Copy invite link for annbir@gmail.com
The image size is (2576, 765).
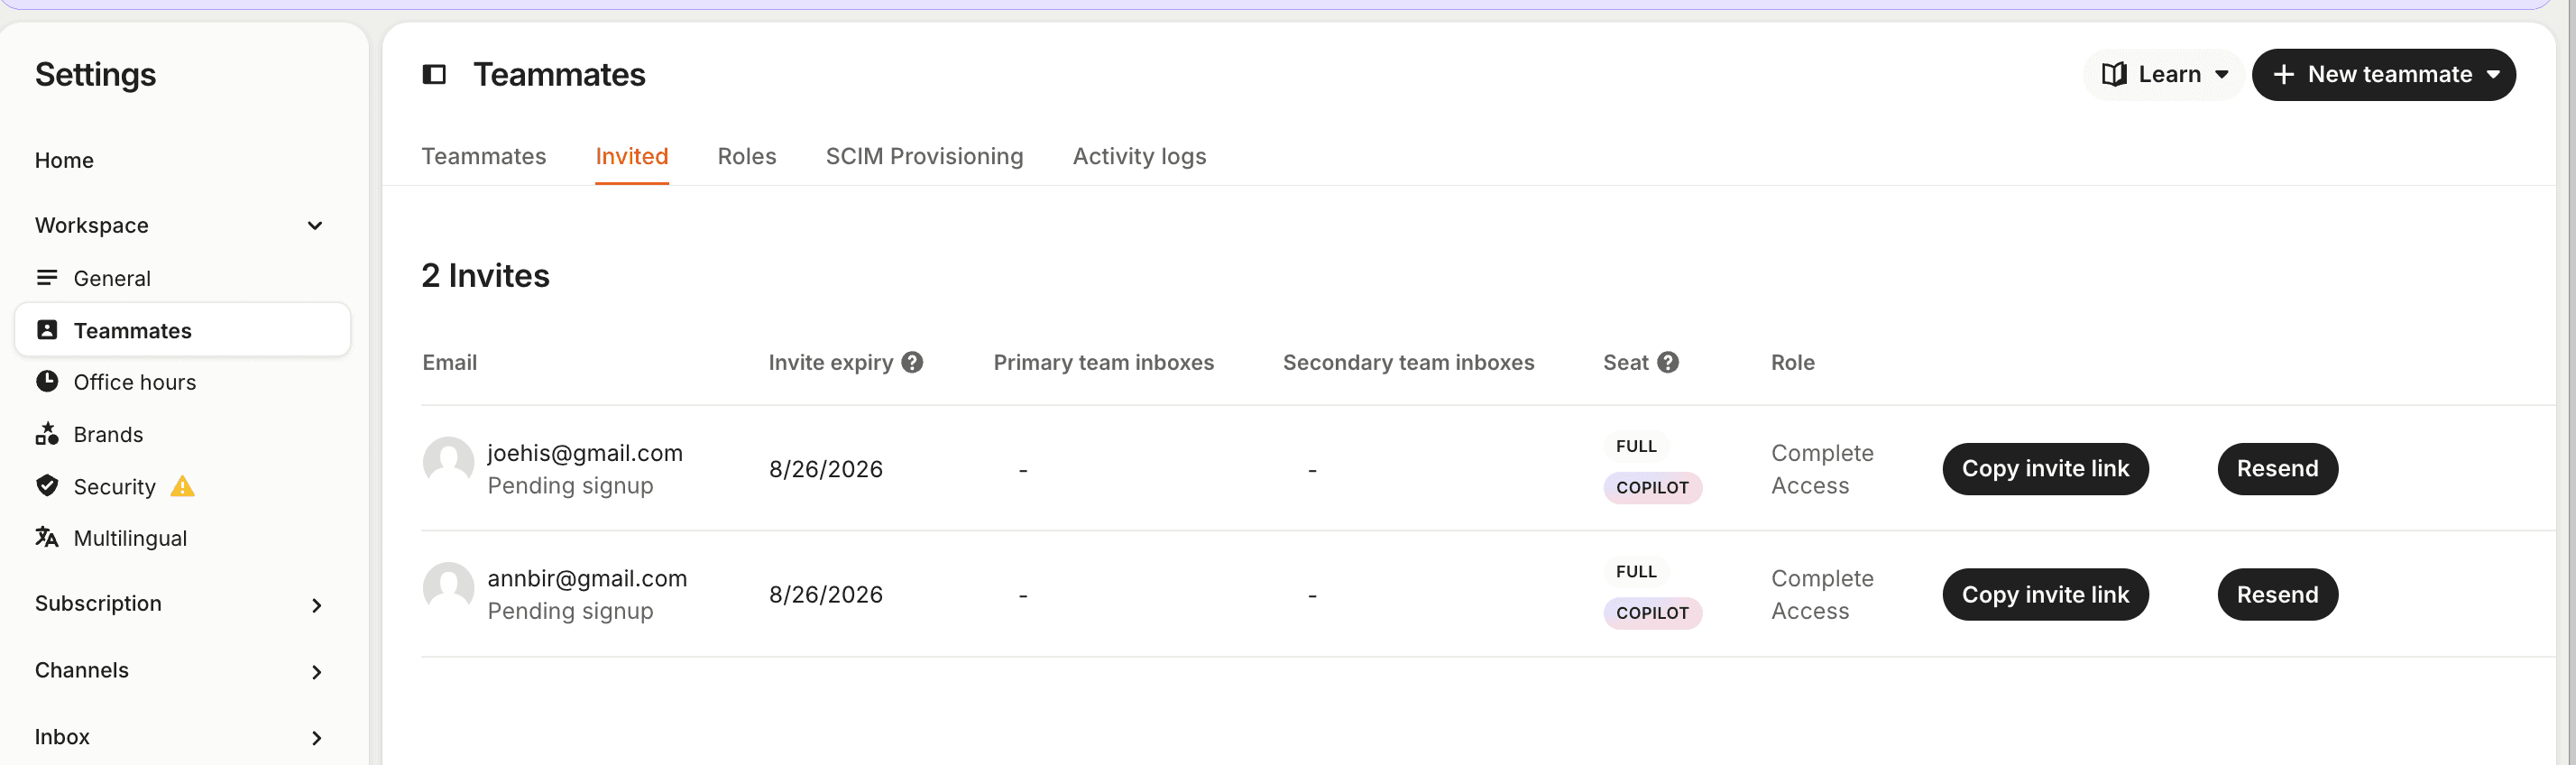point(2045,595)
